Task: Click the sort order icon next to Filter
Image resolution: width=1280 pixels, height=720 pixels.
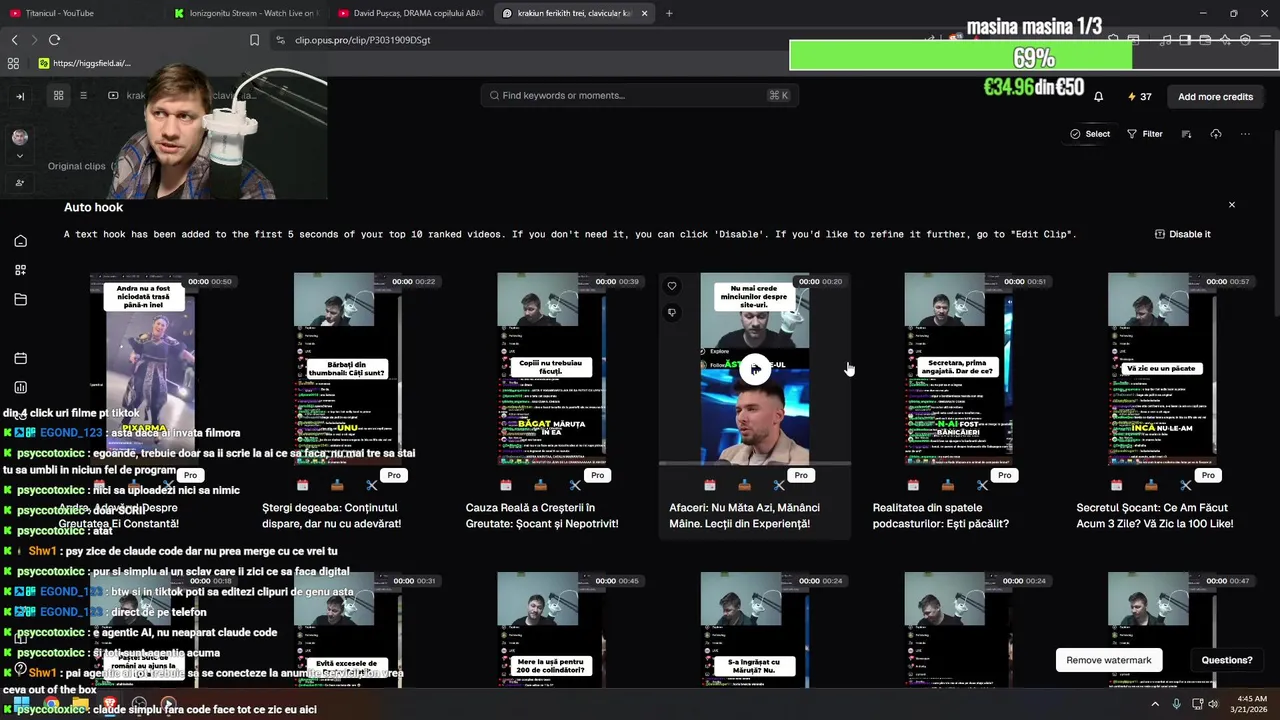Action: pyautogui.click(x=1187, y=134)
